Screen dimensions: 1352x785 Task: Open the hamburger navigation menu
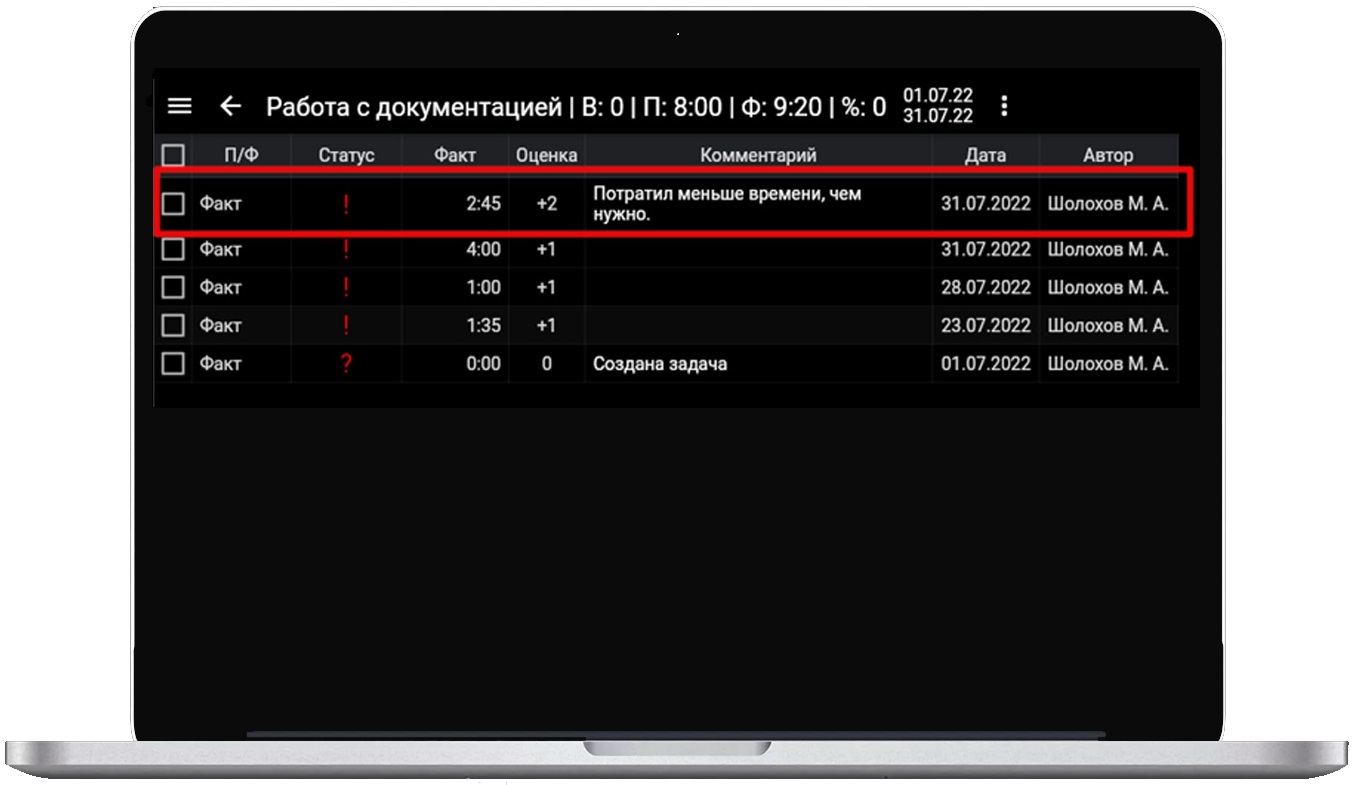click(x=179, y=106)
